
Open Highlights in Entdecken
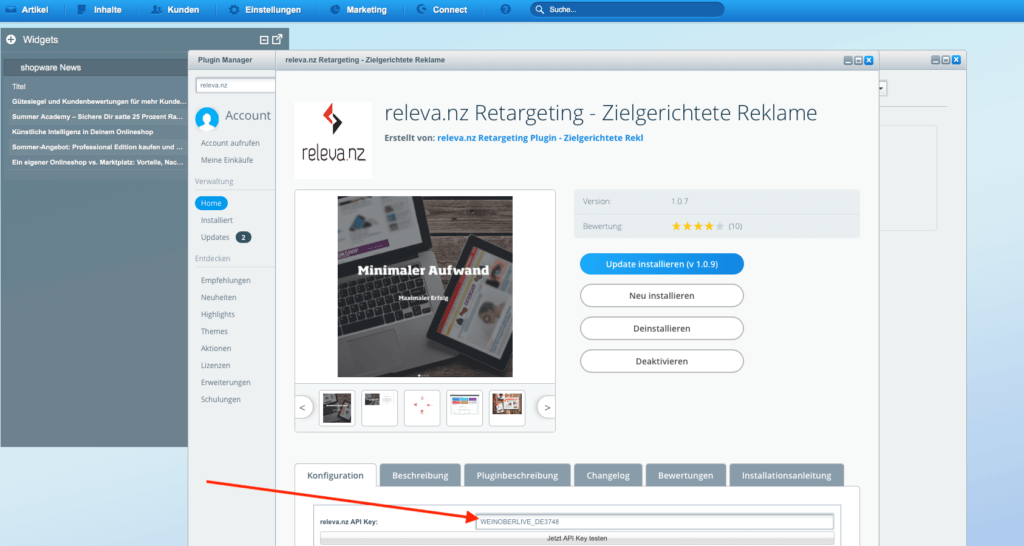click(217, 314)
